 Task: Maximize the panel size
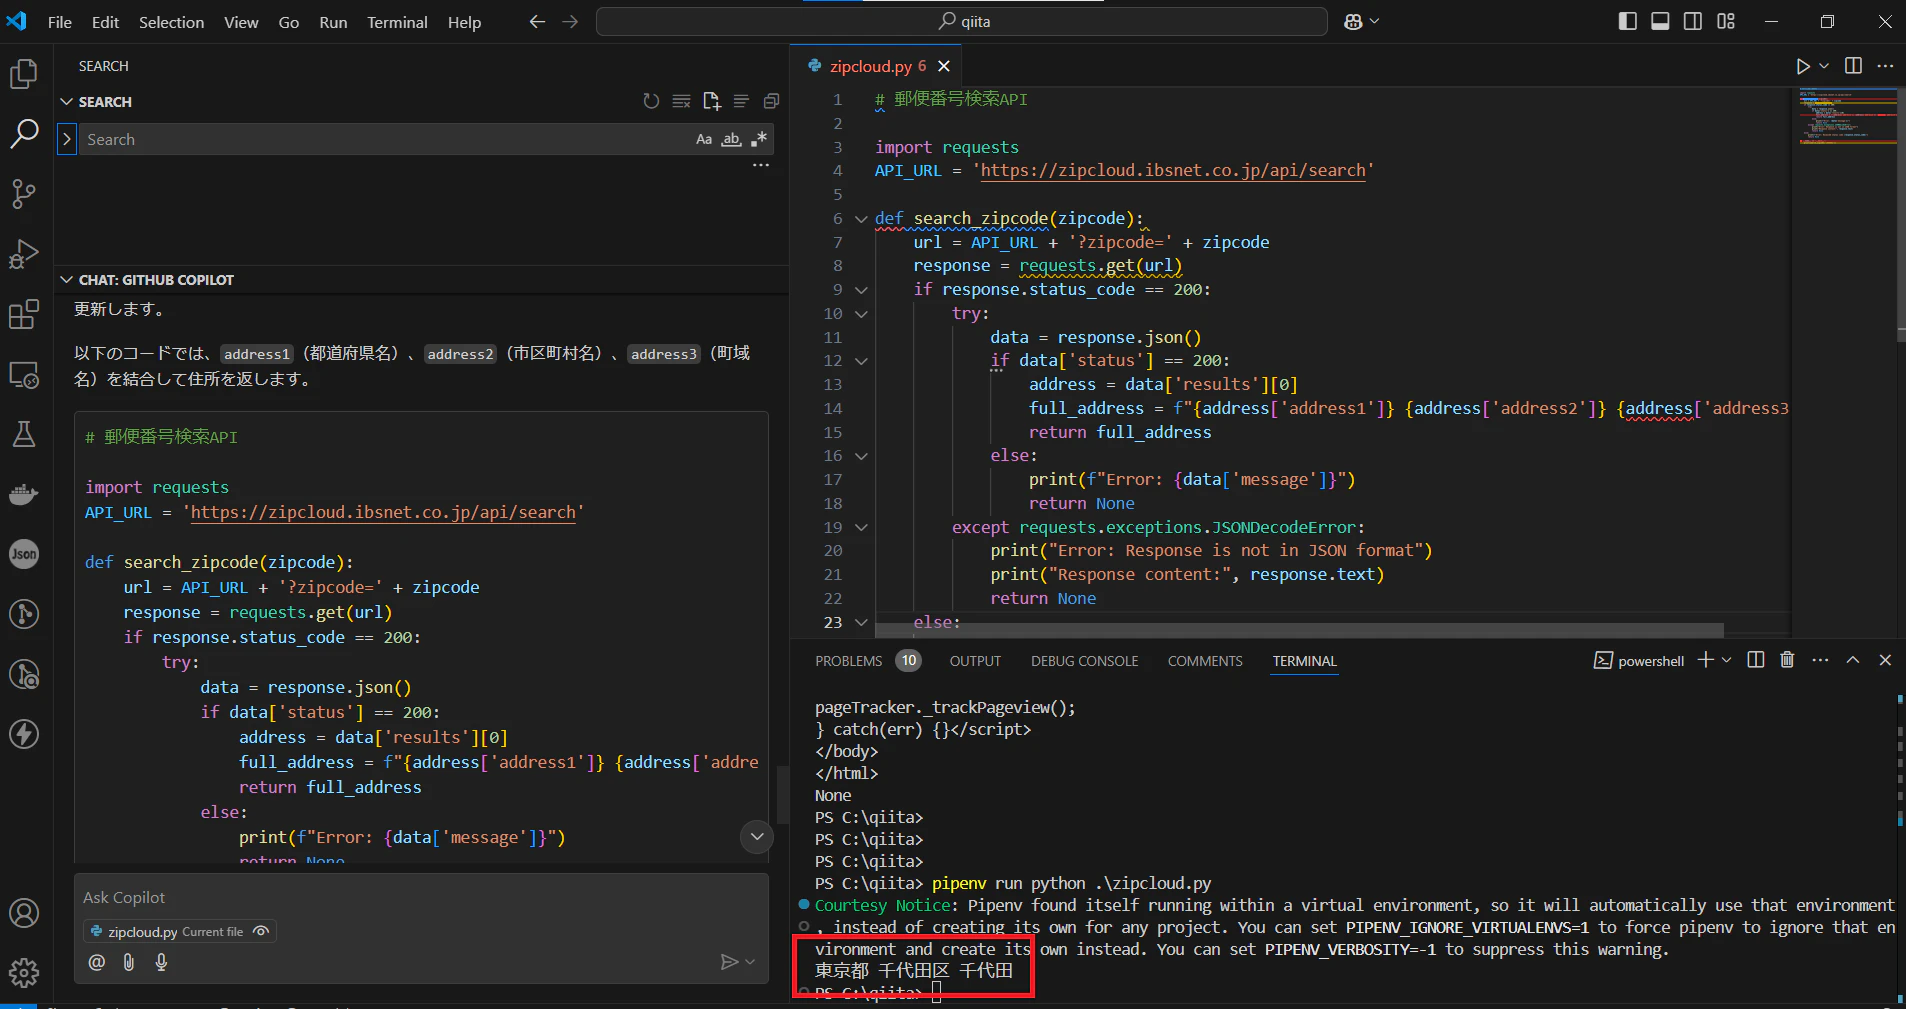1853,660
